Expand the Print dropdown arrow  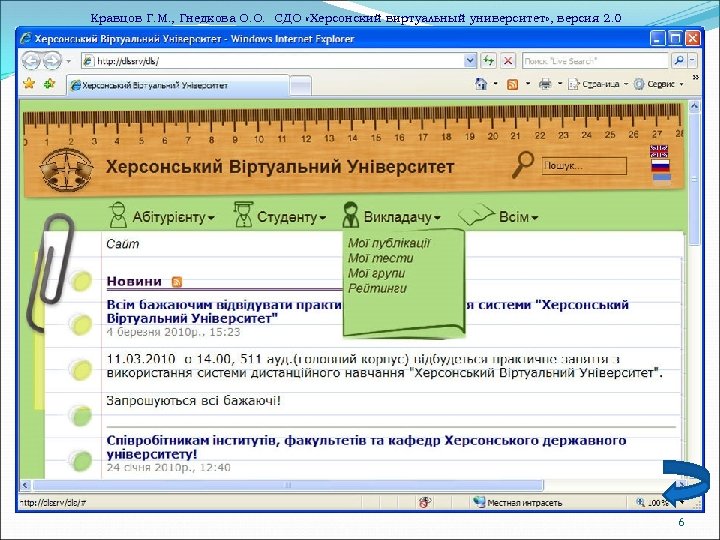[x=560, y=84]
